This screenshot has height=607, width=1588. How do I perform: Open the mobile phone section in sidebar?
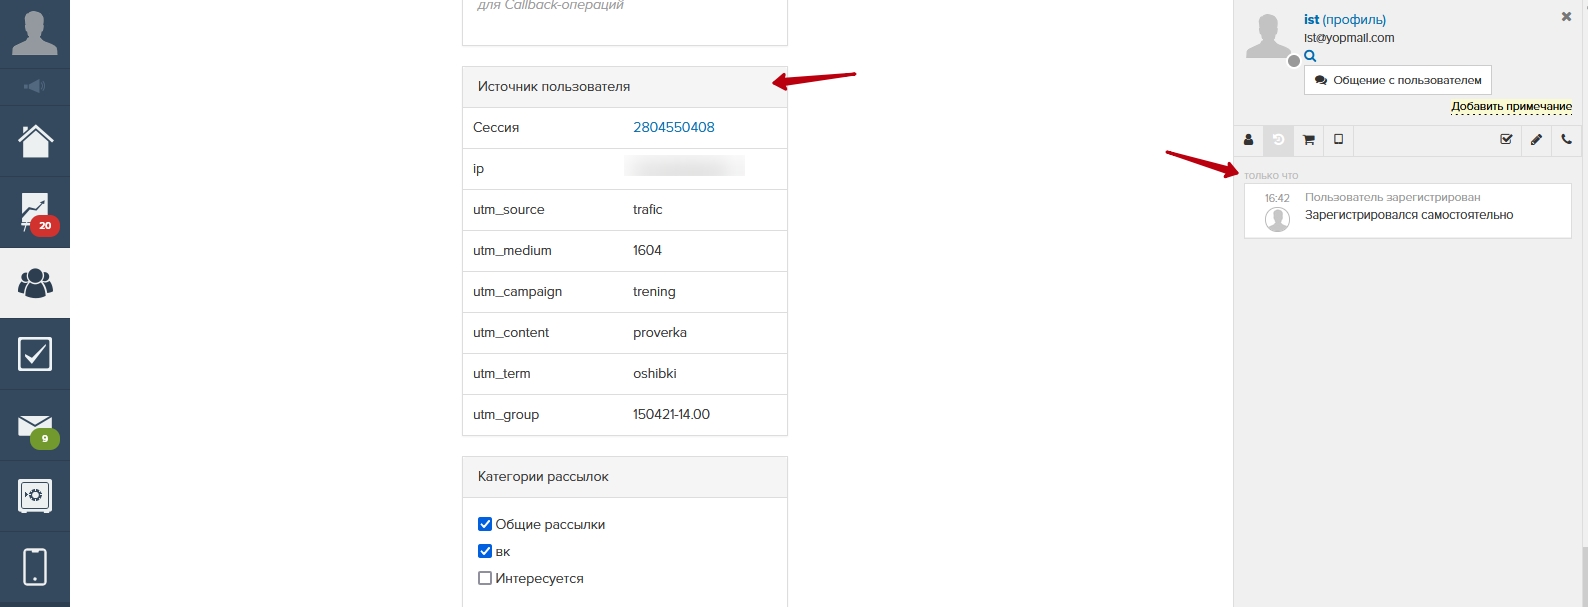pos(35,566)
